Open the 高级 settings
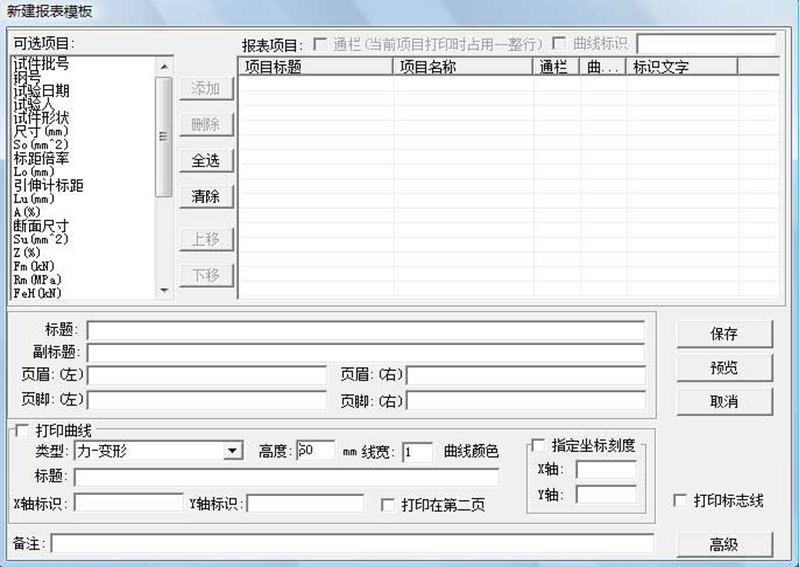The width and height of the screenshot is (800, 567). point(723,544)
